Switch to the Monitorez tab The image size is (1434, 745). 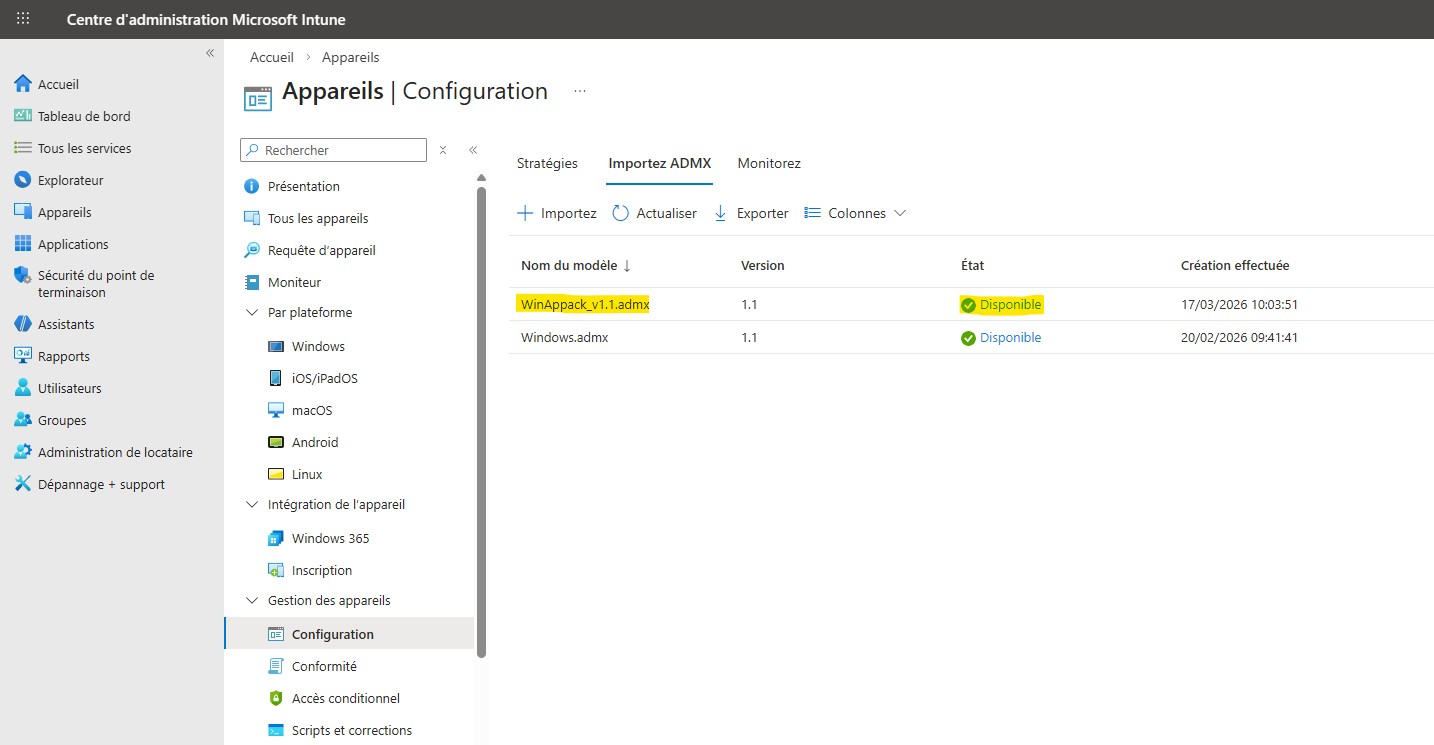[768, 163]
